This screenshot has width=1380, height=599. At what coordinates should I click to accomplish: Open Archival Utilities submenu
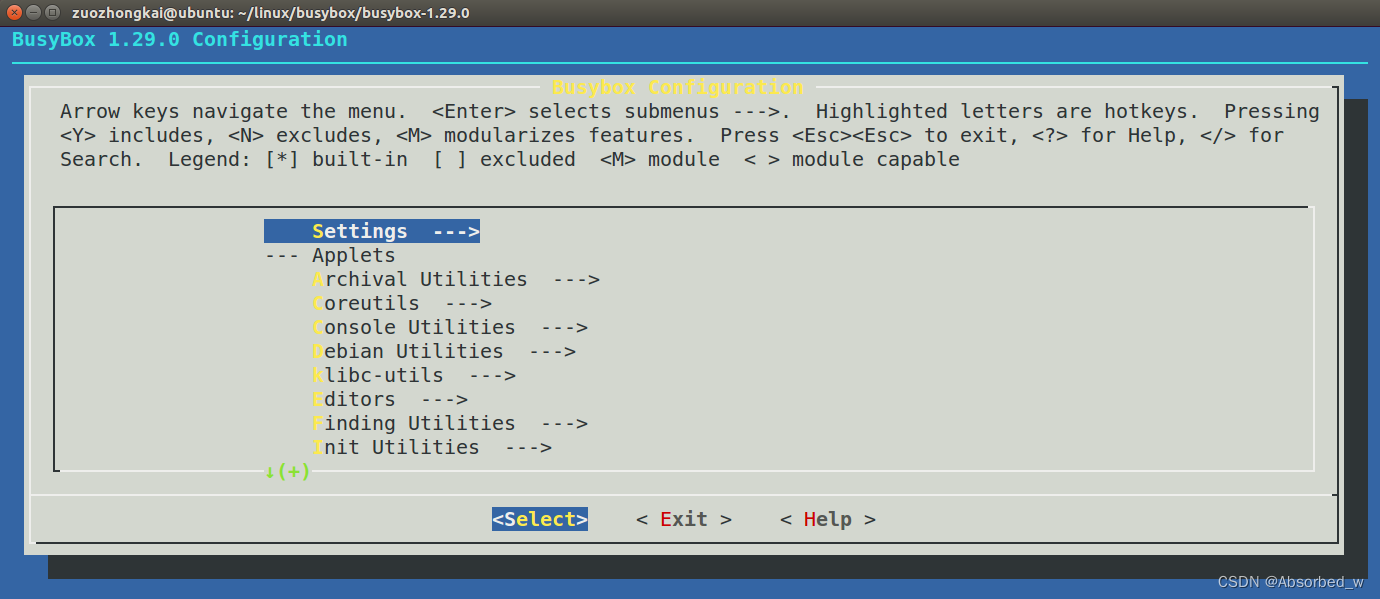coord(456,279)
